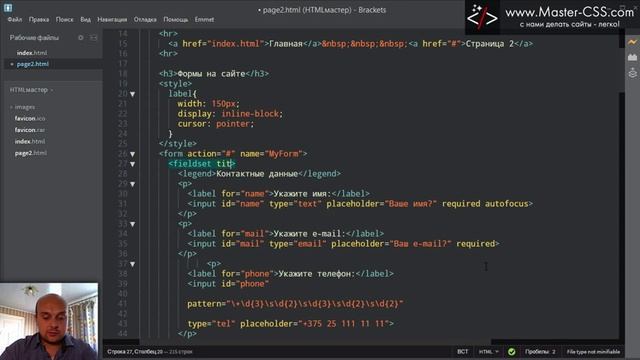This screenshot has height=360, width=640.
Task: Open favicon.rar in file tree
Action: tap(29, 130)
